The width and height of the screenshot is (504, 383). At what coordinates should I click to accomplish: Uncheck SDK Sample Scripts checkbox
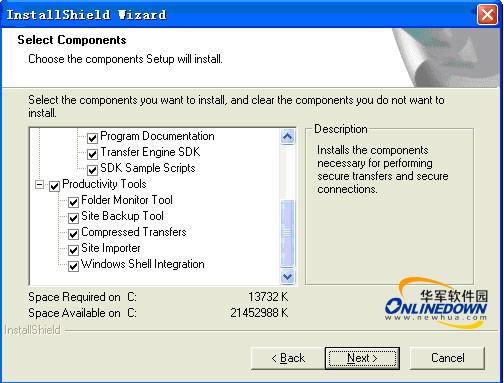coord(92,169)
